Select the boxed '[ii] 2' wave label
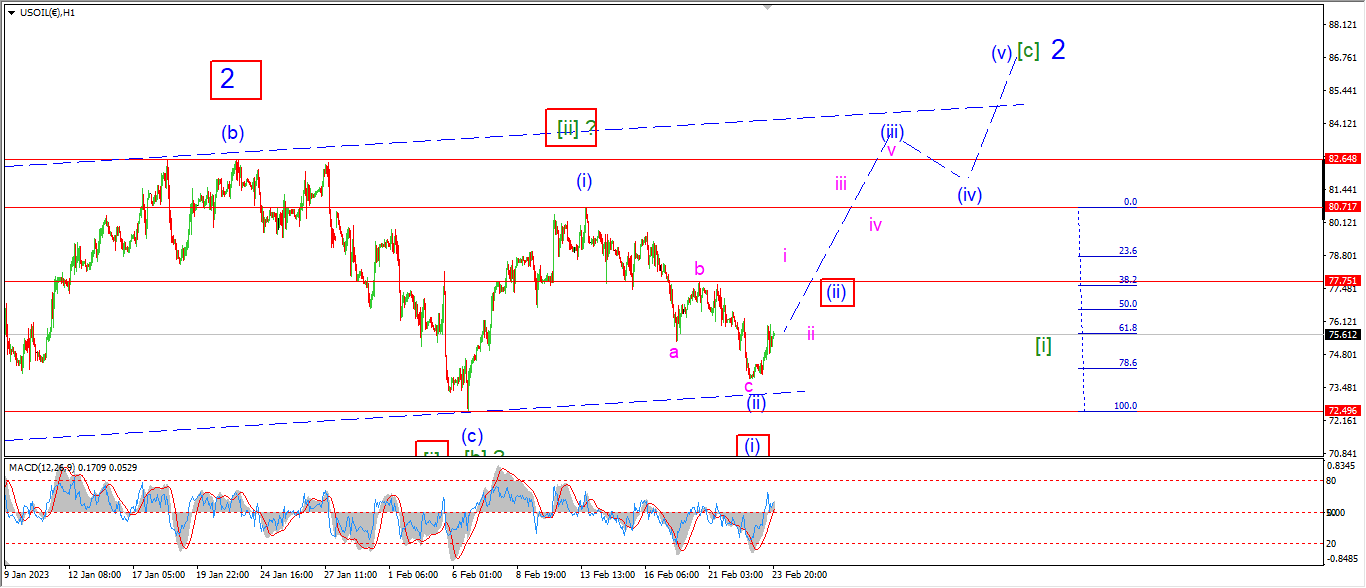This screenshot has height=588, width=1366. 571,127
